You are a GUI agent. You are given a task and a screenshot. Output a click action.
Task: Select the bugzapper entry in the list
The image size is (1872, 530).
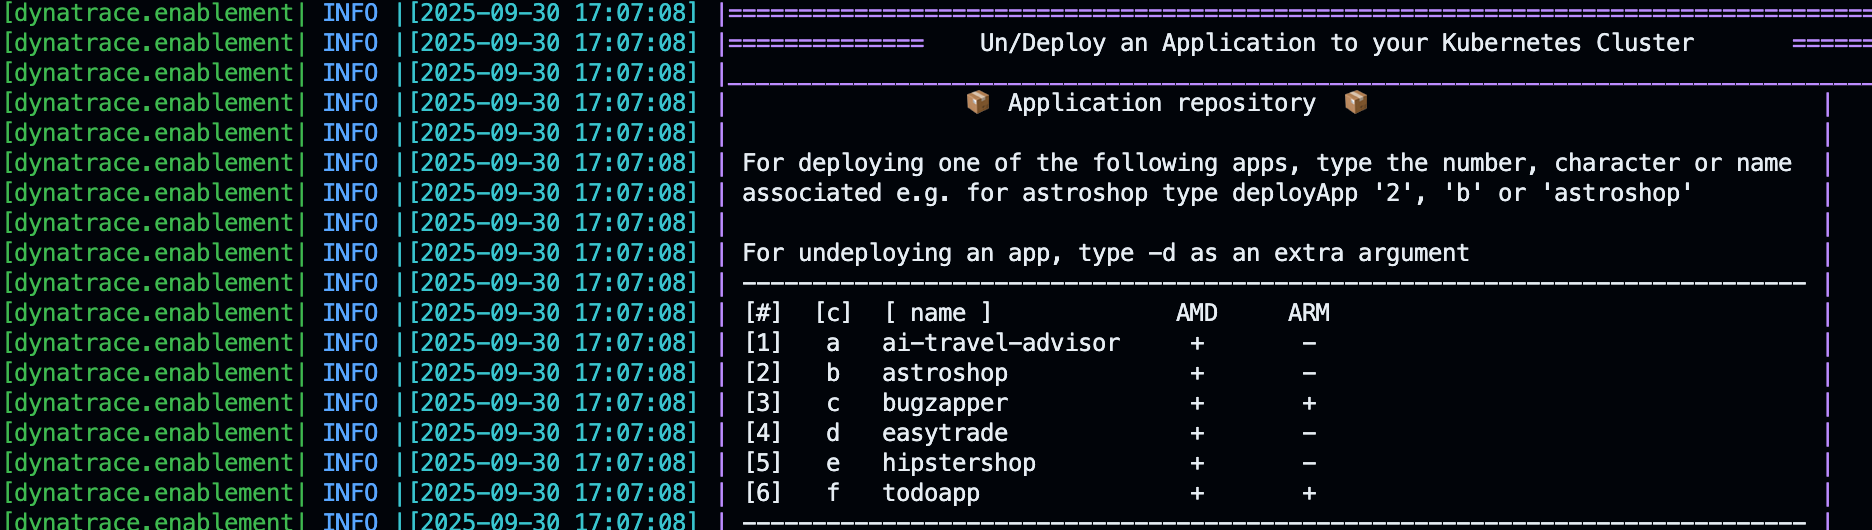tap(944, 403)
